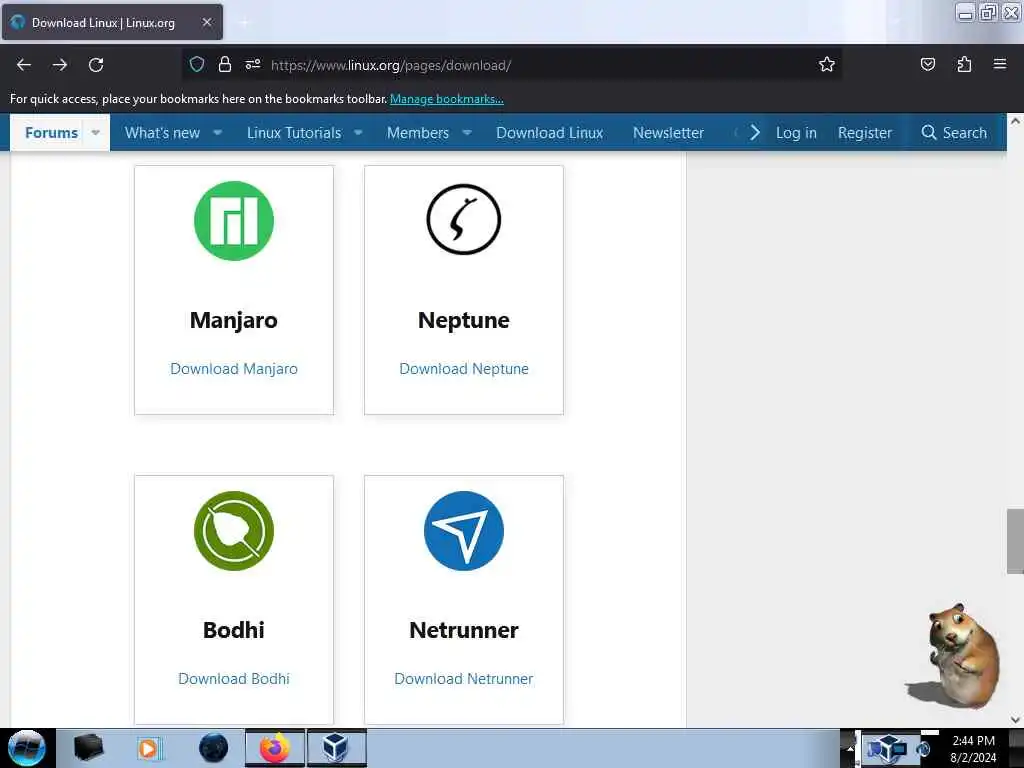The image size is (1024, 768).
Task: Open the Members menu item
Action: pos(418,133)
